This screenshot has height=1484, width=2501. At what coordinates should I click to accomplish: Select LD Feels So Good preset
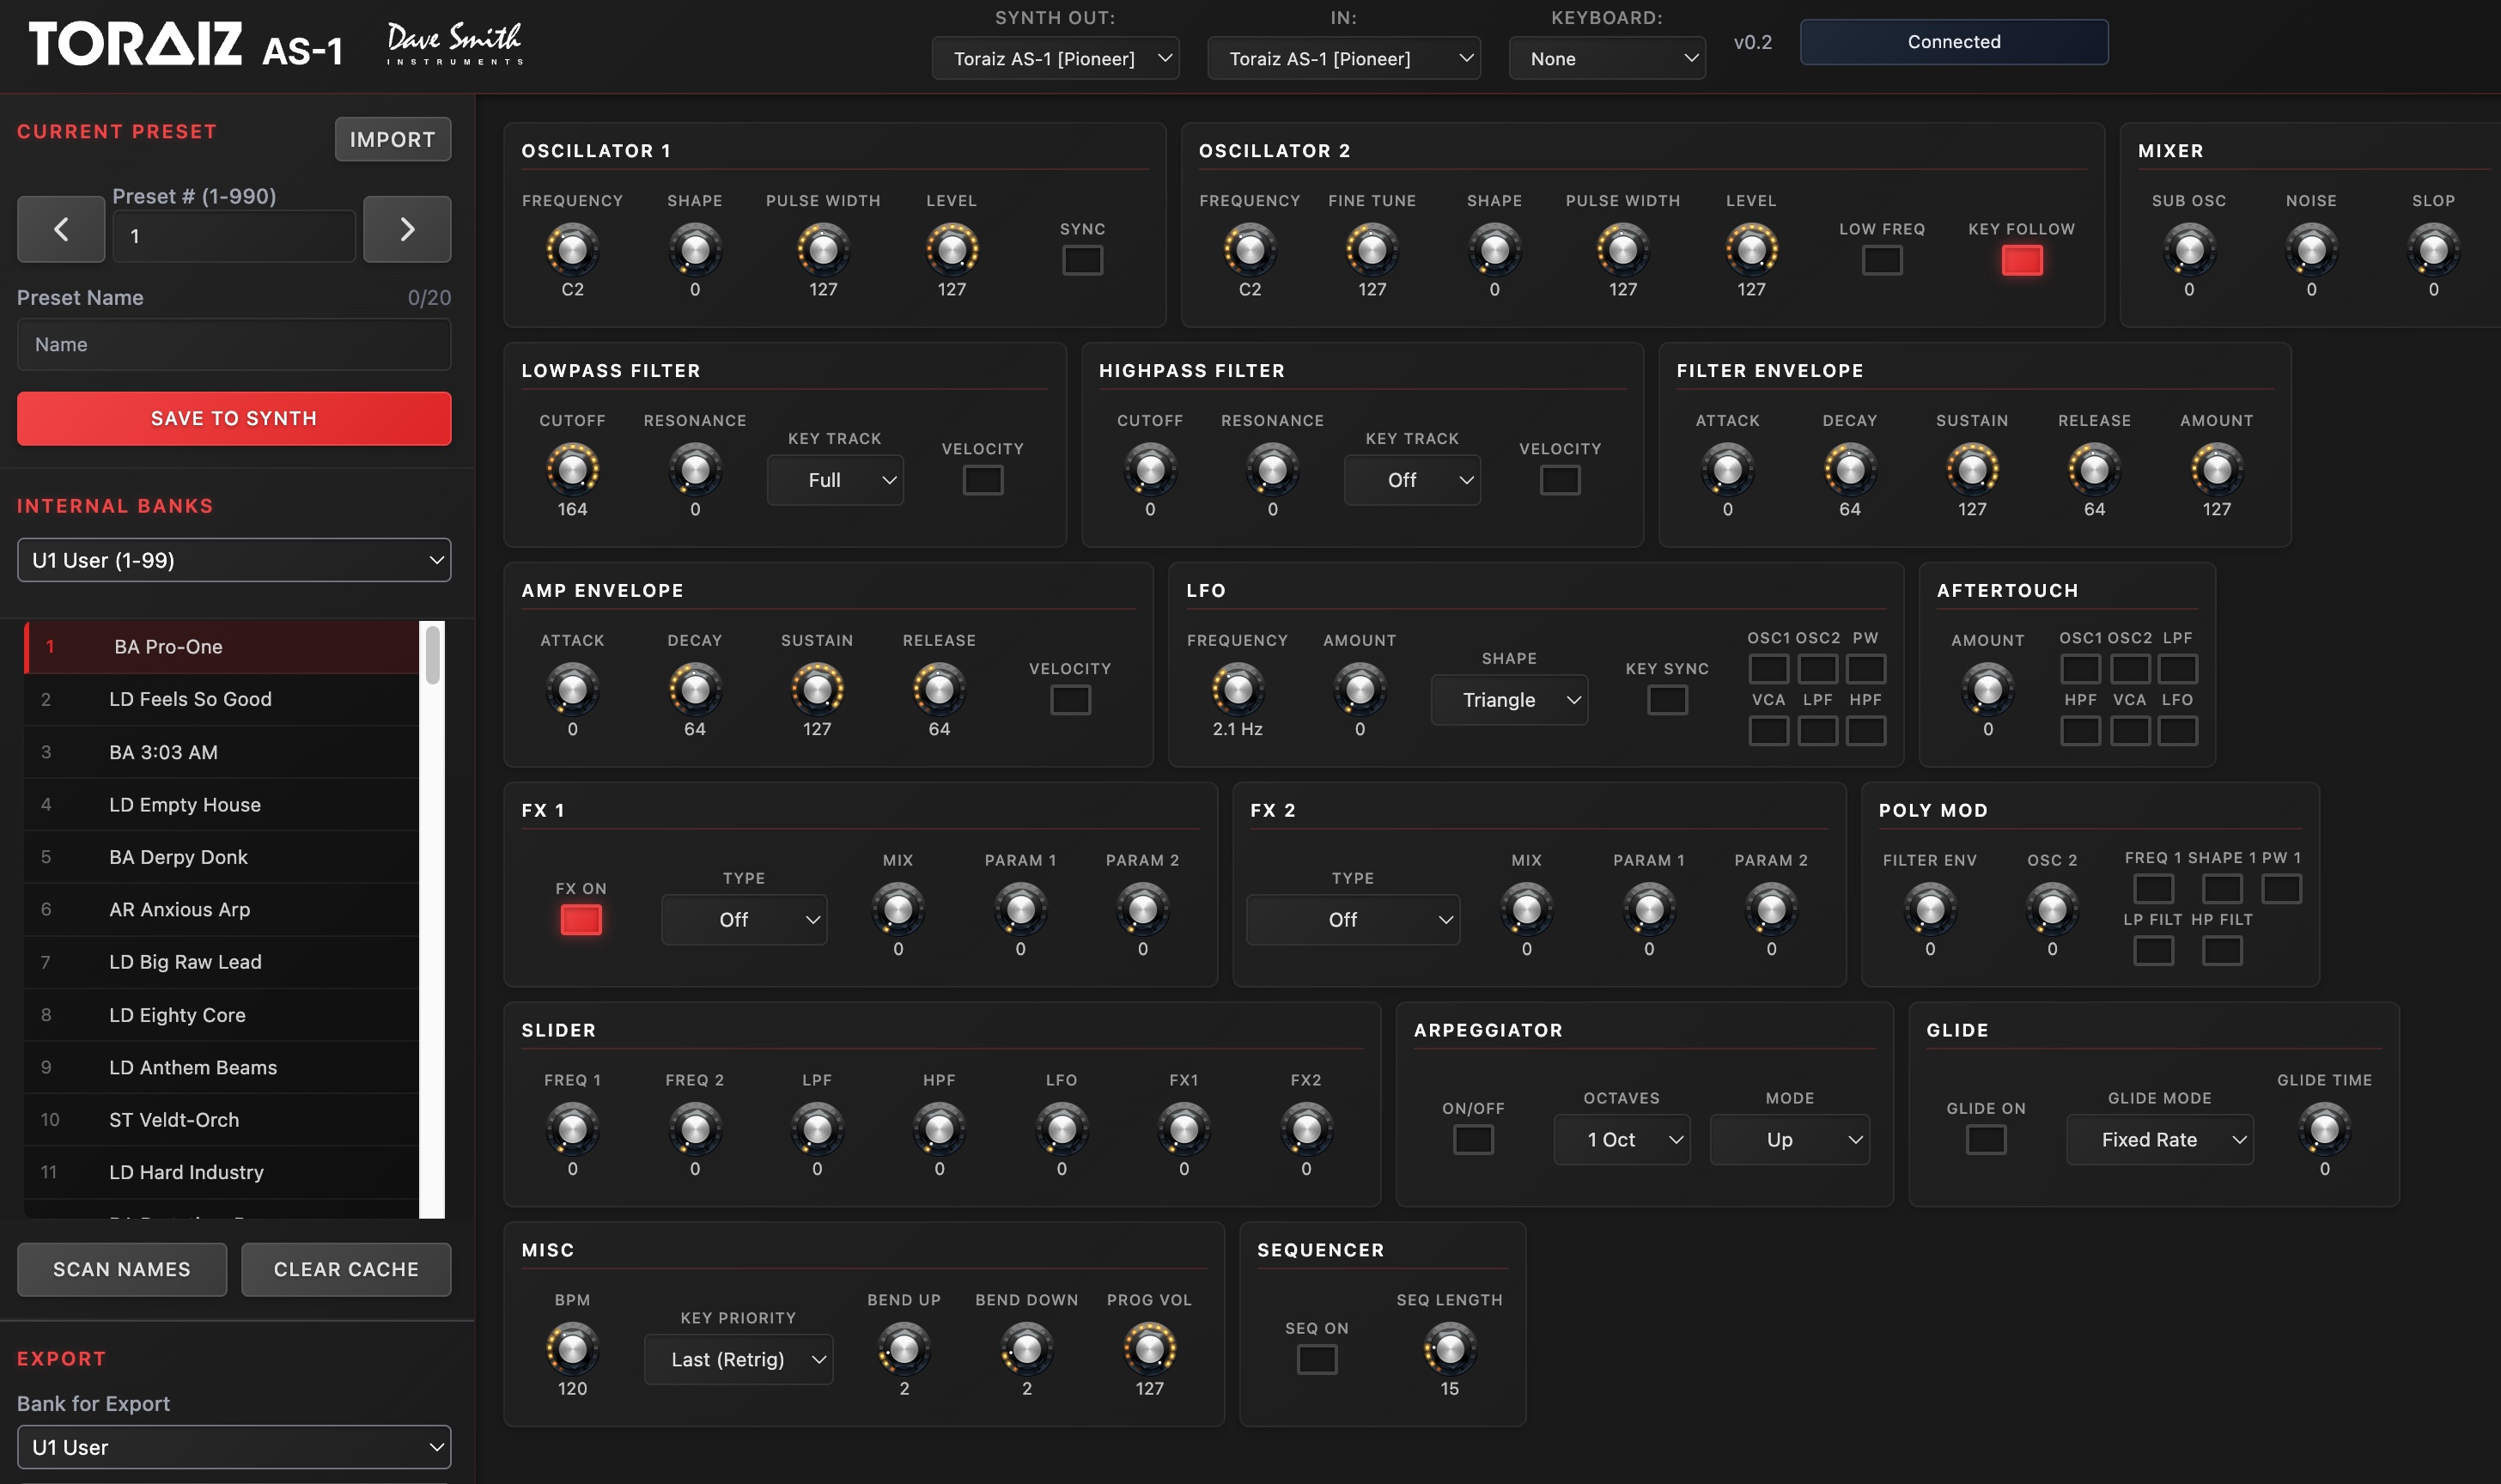(190, 699)
